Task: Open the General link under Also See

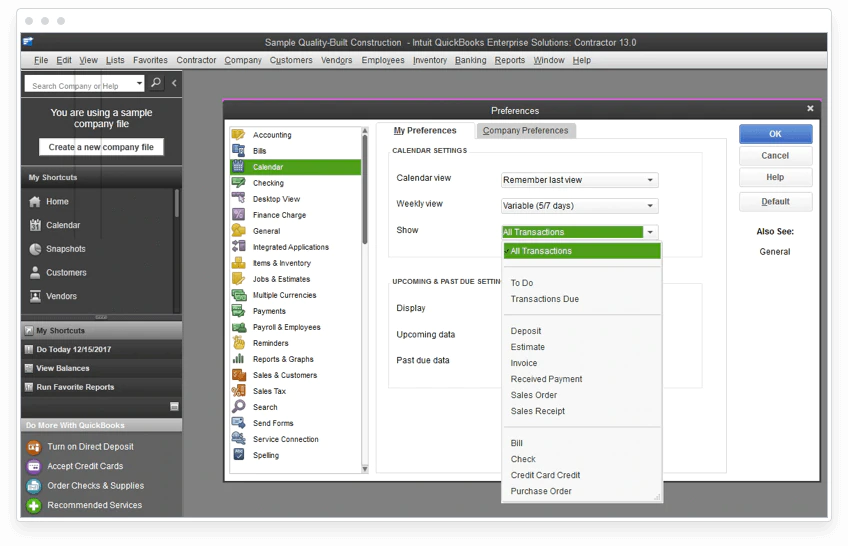Action: click(x=774, y=251)
